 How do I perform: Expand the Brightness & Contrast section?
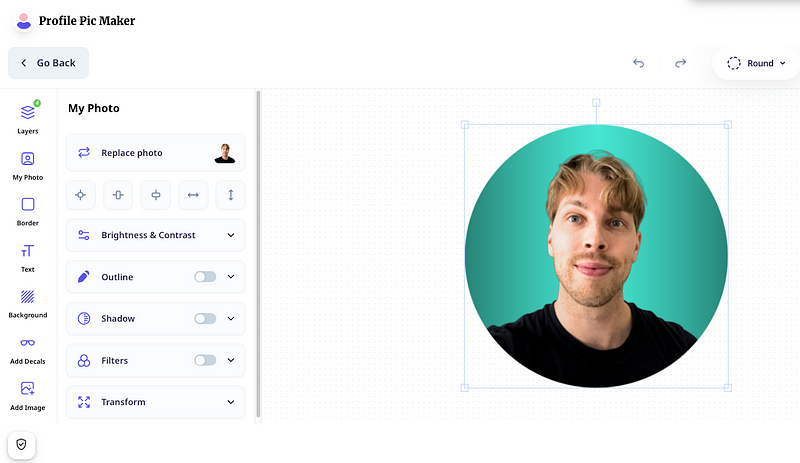pyautogui.click(x=156, y=235)
